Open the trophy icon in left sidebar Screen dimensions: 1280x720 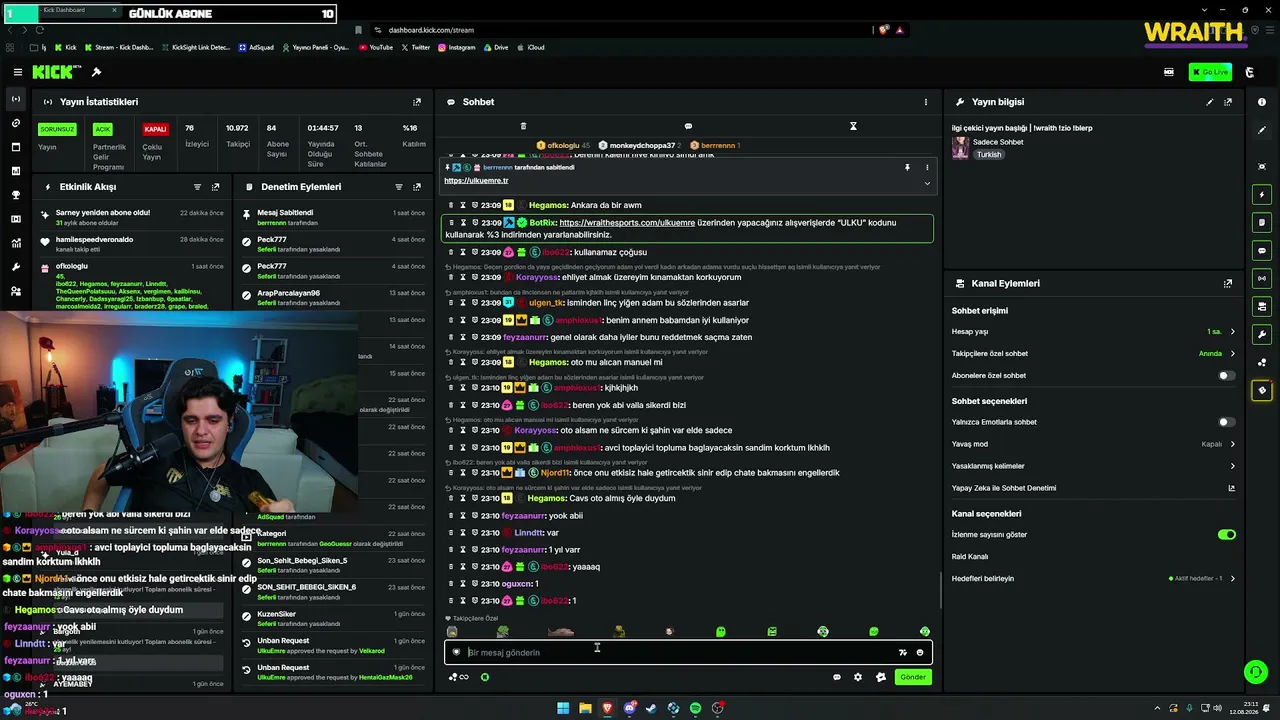(x=16, y=195)
